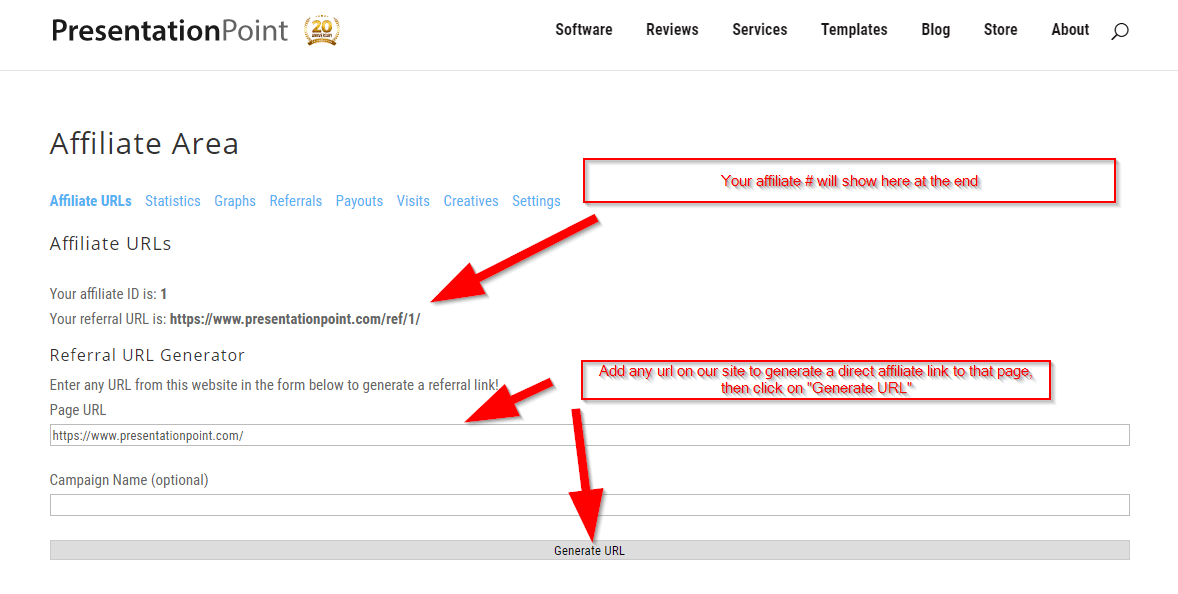Image resolution: width=1178 pixels, height=594 pixels.
Task: Select the Affiliate URLs tab
Action: 91,201
